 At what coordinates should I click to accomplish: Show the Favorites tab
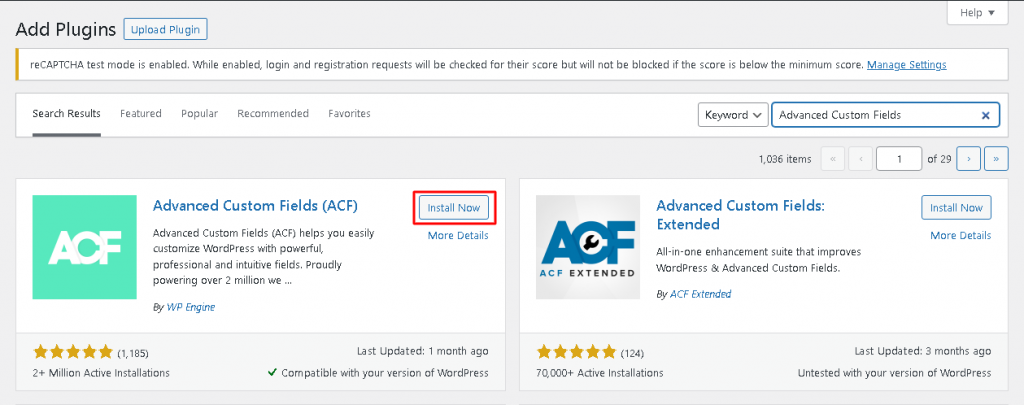coord(349,114)
